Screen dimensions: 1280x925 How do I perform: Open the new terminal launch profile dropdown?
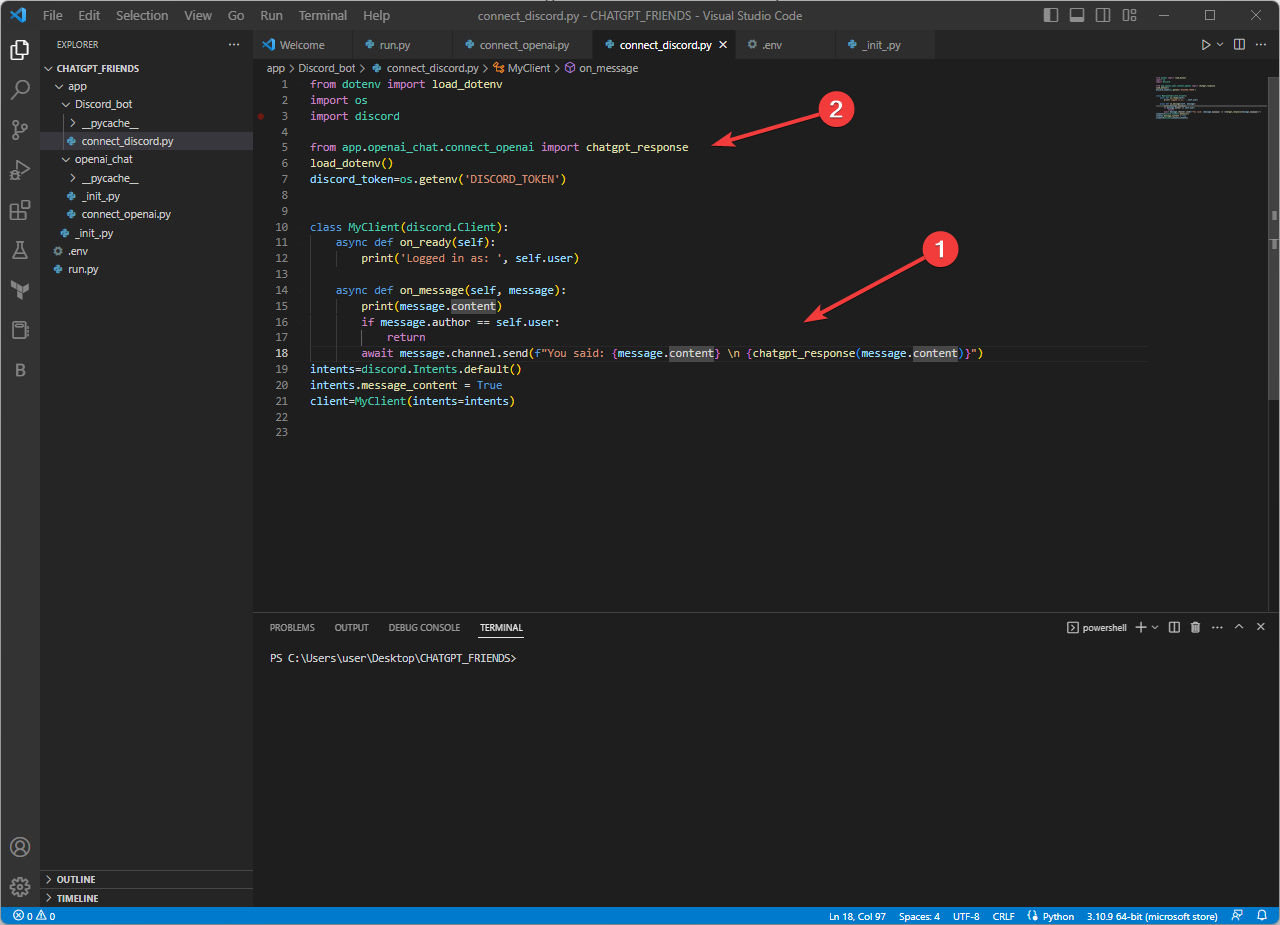[1155, 627]
